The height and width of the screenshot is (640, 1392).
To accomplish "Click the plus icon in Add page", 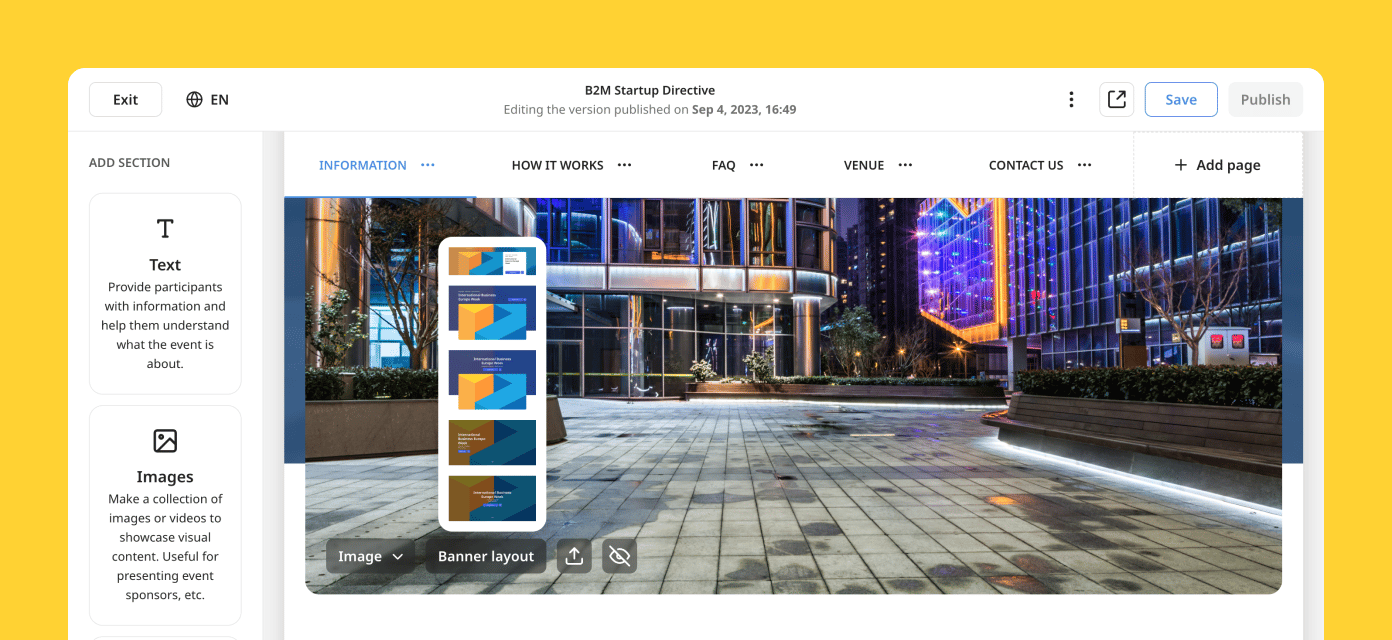I will 1181,165.
